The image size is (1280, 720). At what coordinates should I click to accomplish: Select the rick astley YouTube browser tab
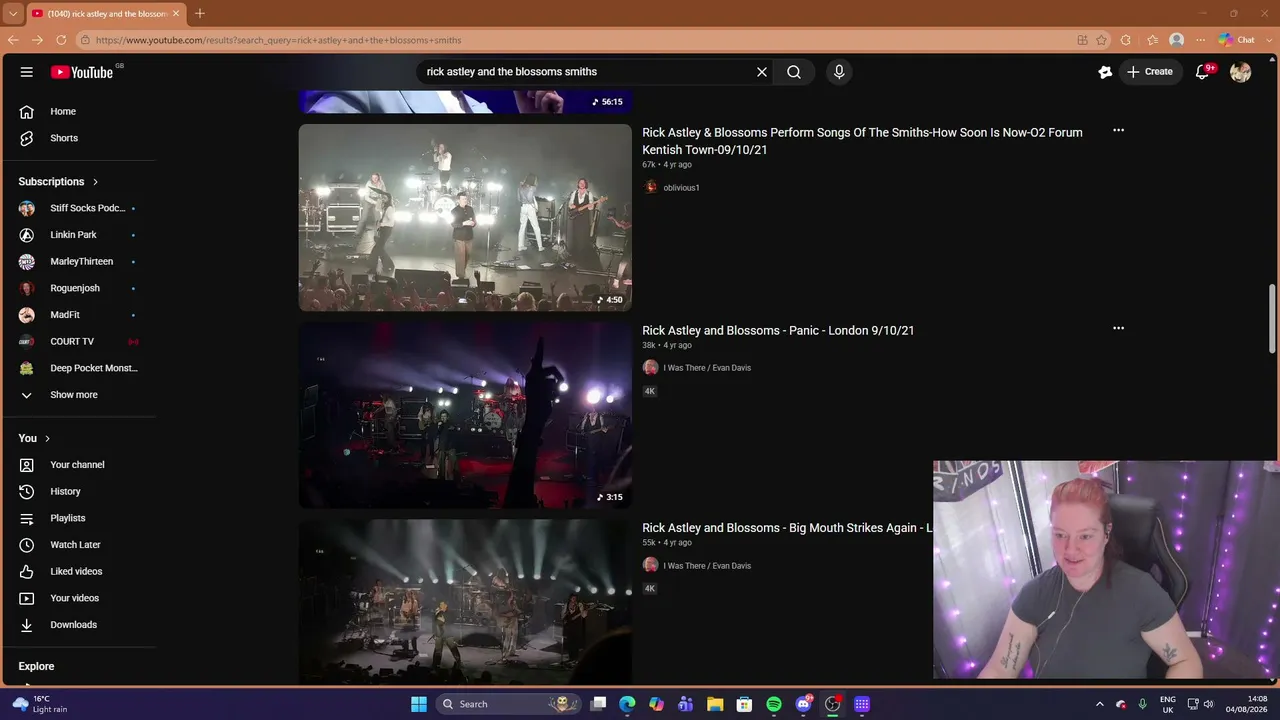(104, 13)
